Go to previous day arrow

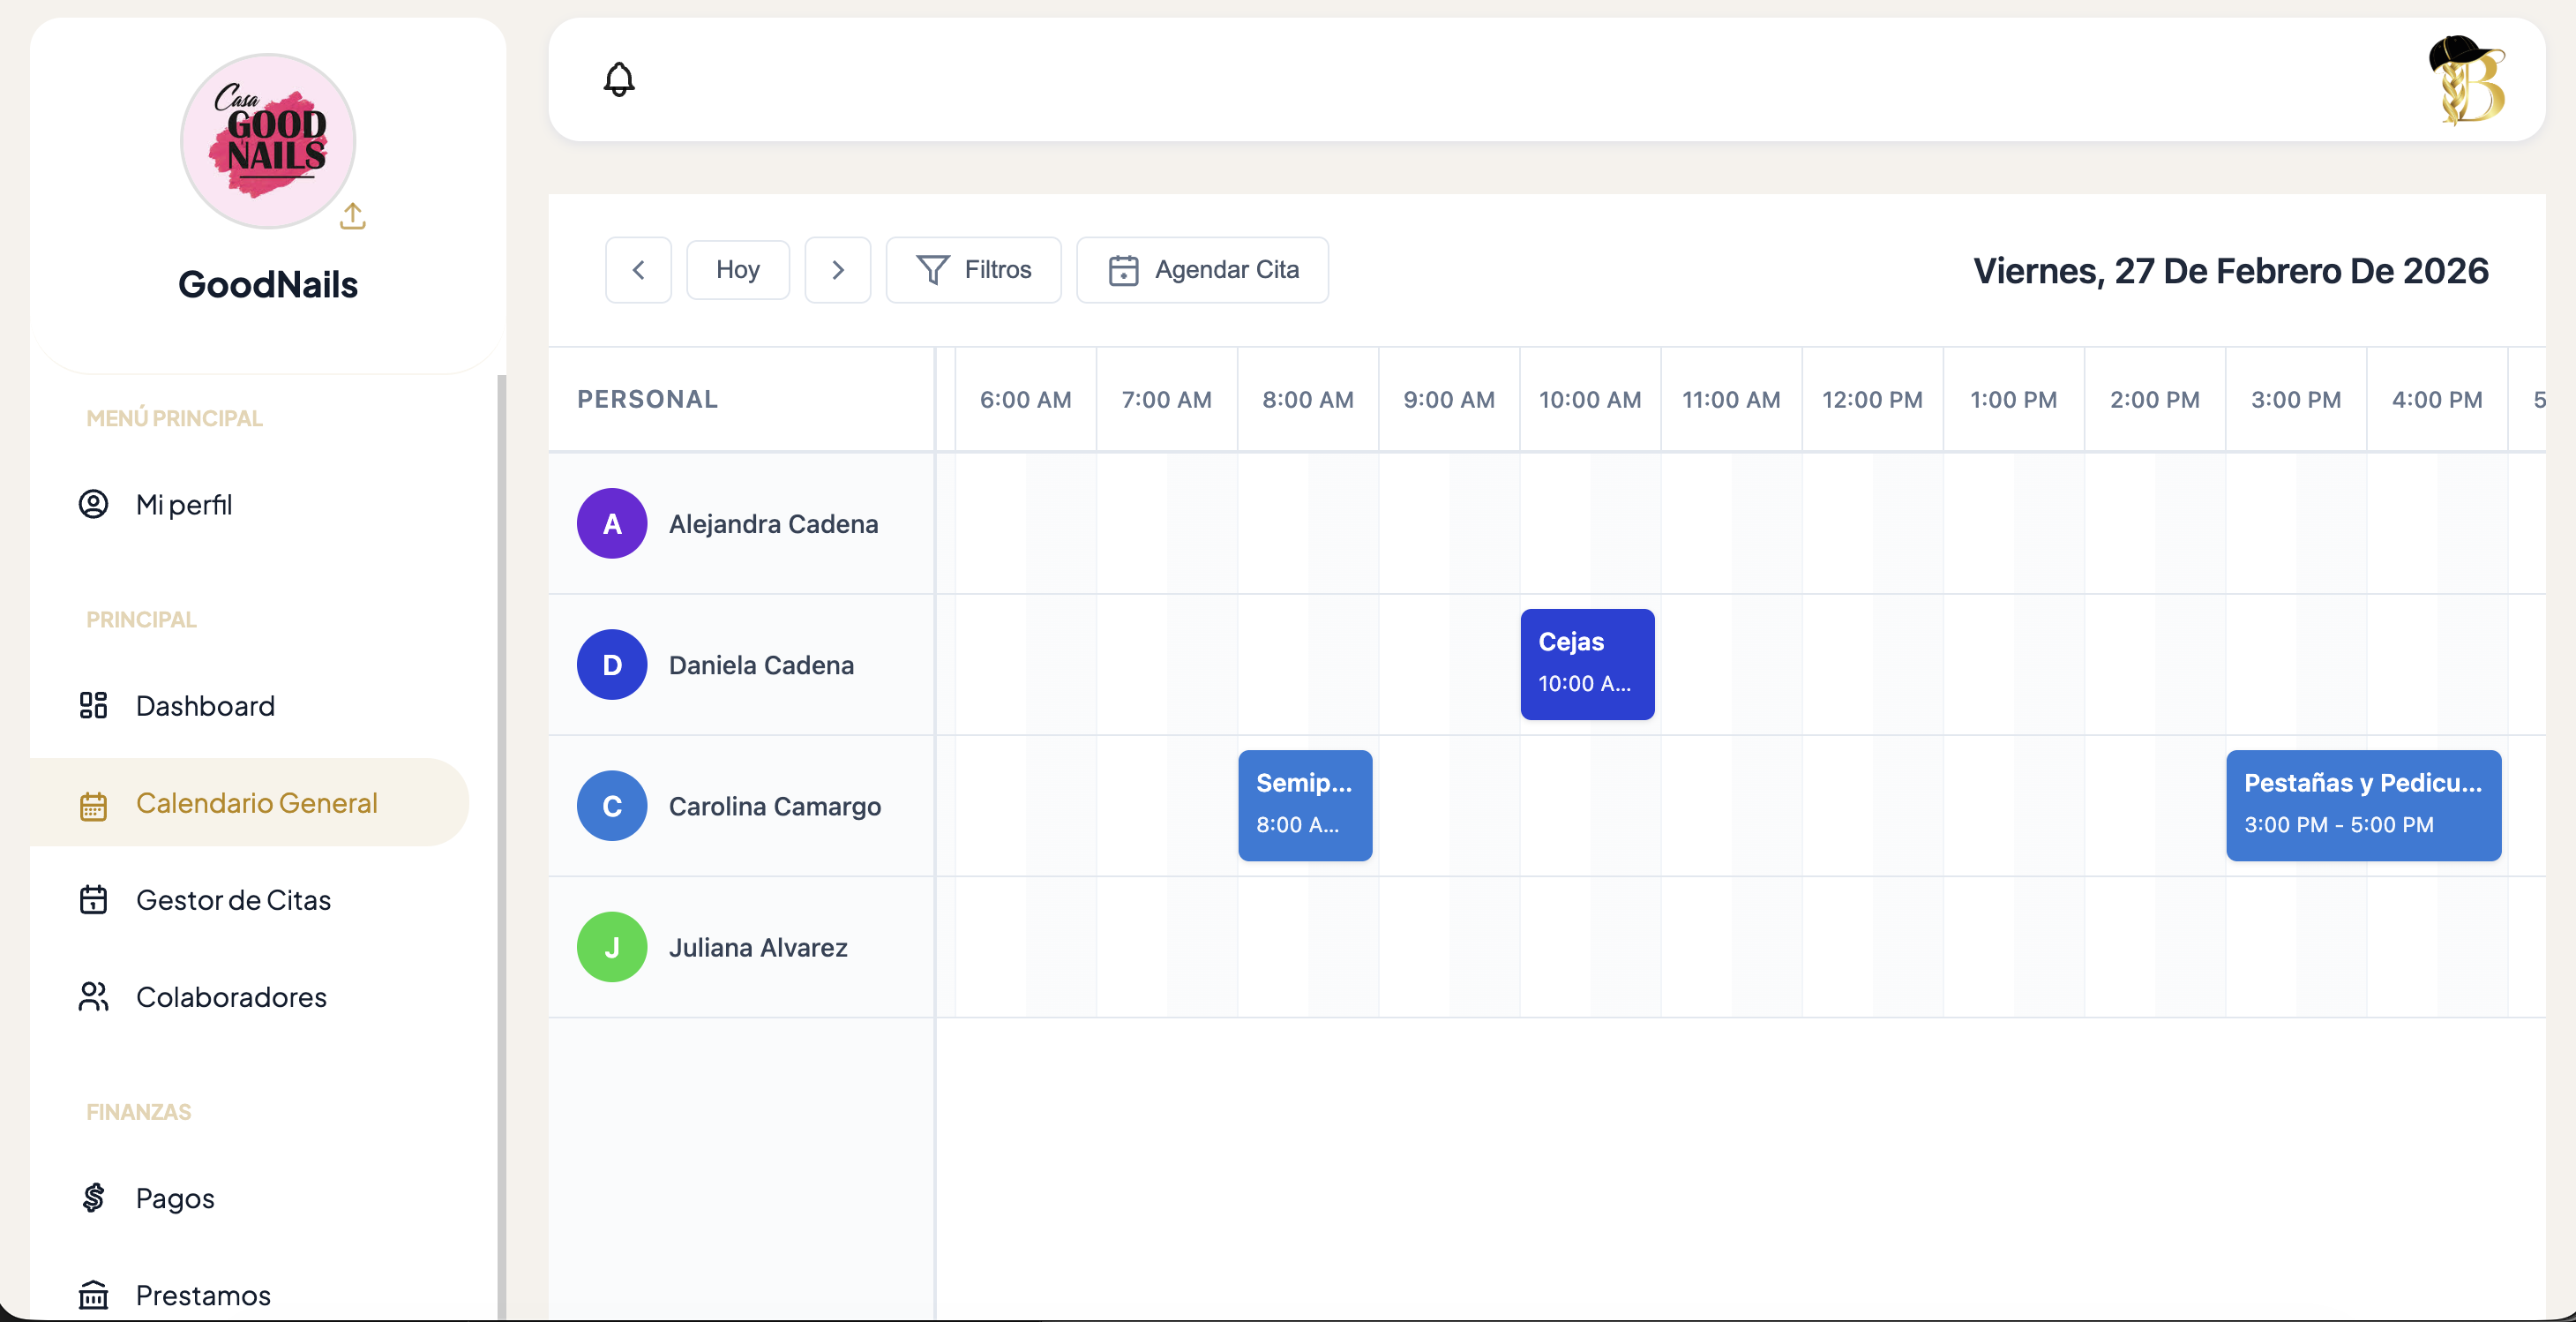tap(638, 270)
